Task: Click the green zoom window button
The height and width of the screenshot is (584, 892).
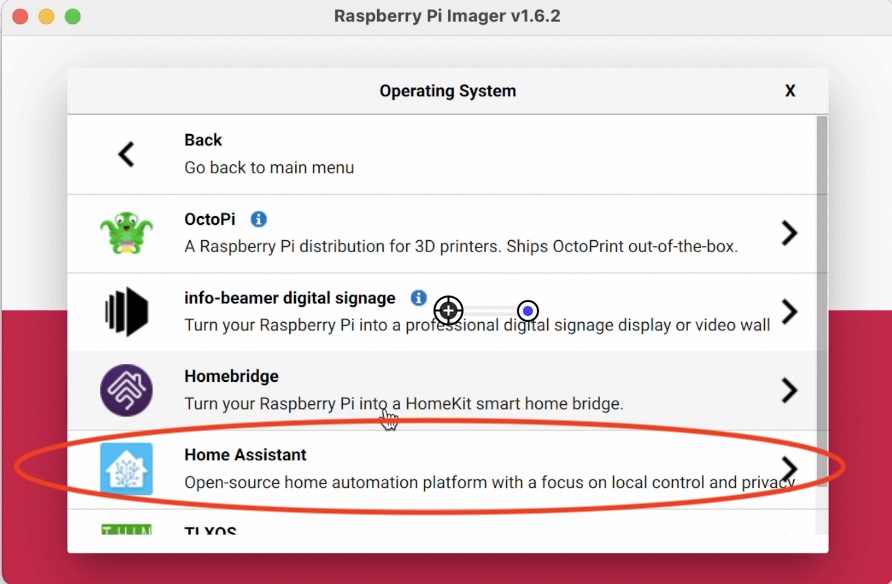Action: pos(73,16)
